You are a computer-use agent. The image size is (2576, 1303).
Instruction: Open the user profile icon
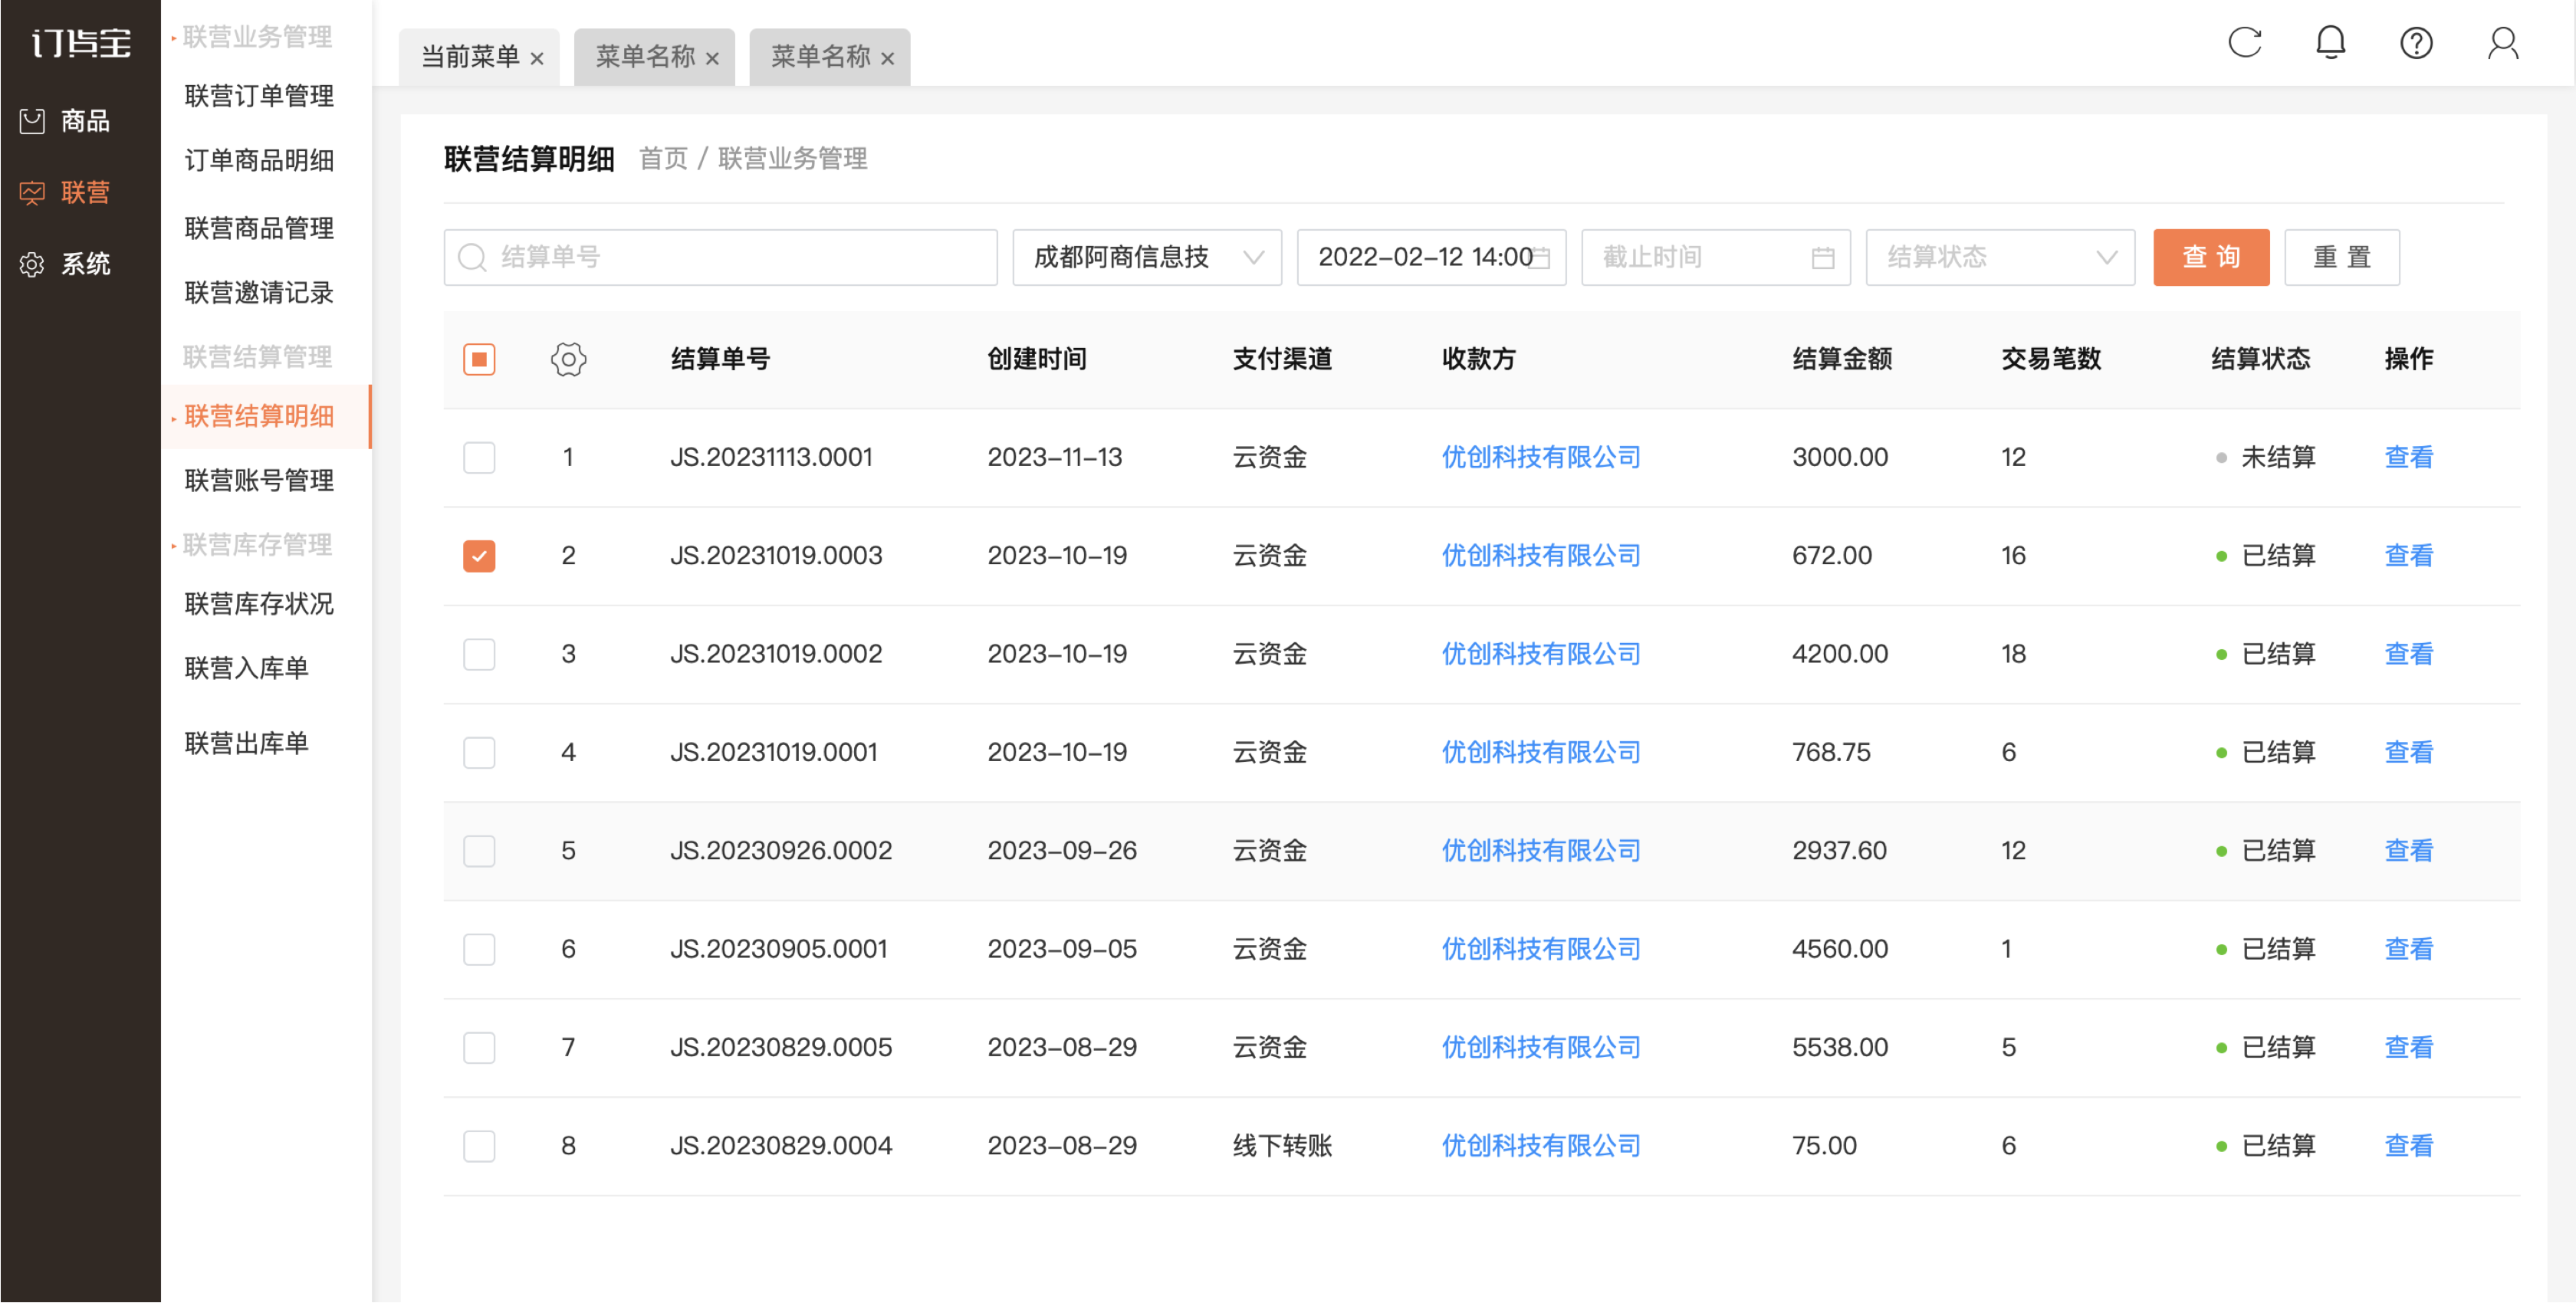coord(2503,43)
